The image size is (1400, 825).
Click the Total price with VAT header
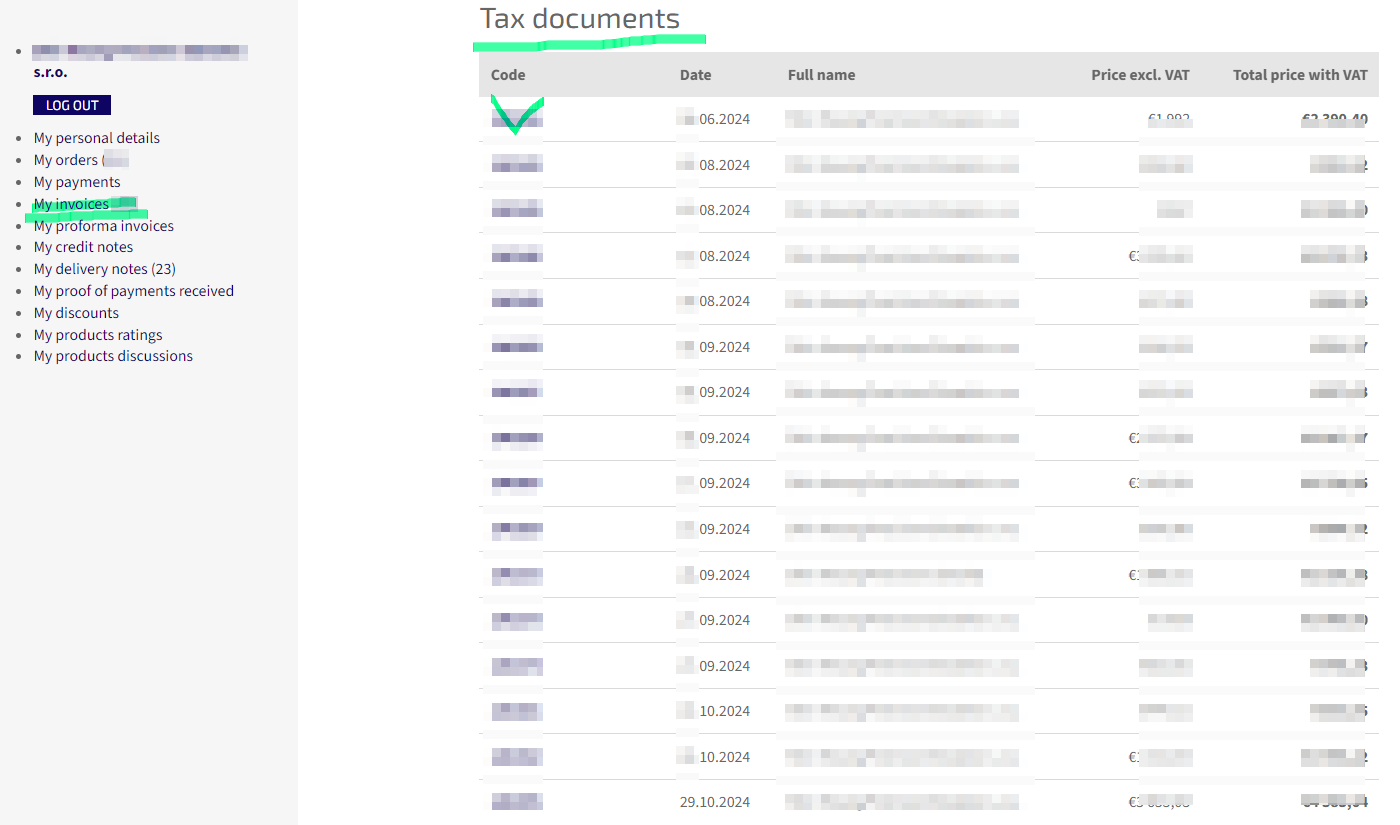click(x=1299, y=75)
